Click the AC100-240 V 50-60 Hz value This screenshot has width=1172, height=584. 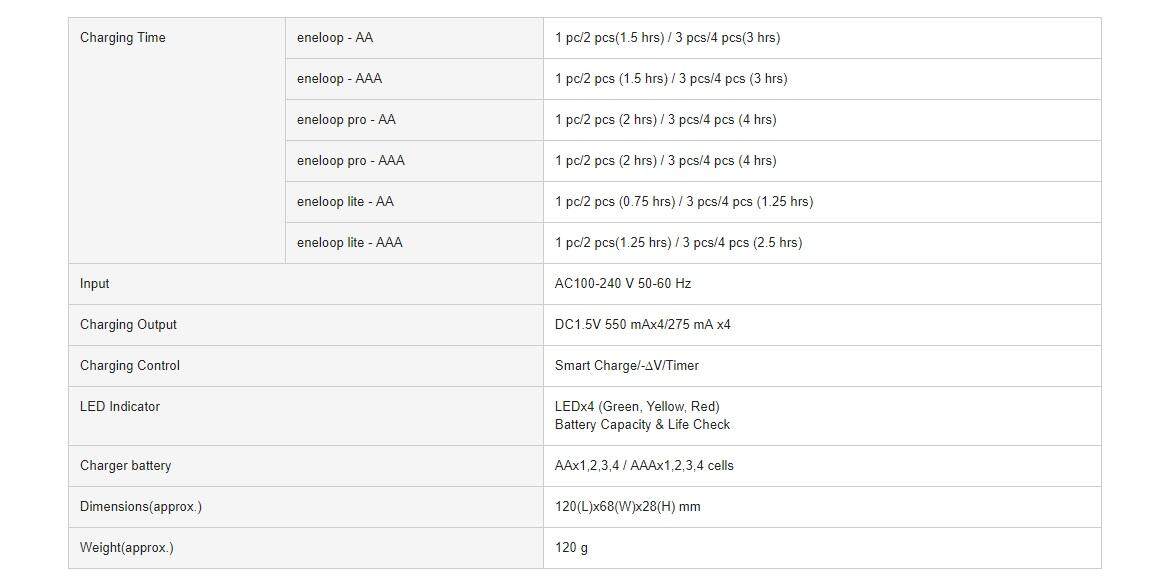pos(623,284)
